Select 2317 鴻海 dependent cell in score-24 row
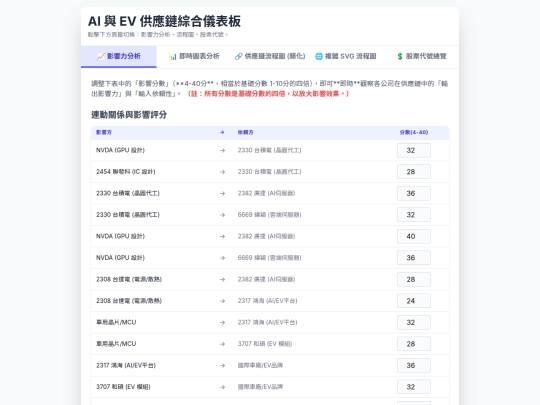540x405 pixels. tap(267, 301)
